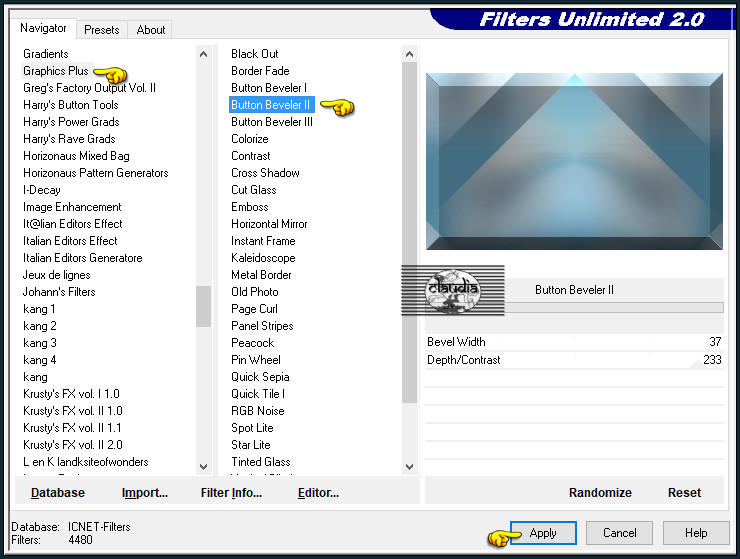Select the Button Beveler II filter
740x559 pixels.
(x=271, y=105)
